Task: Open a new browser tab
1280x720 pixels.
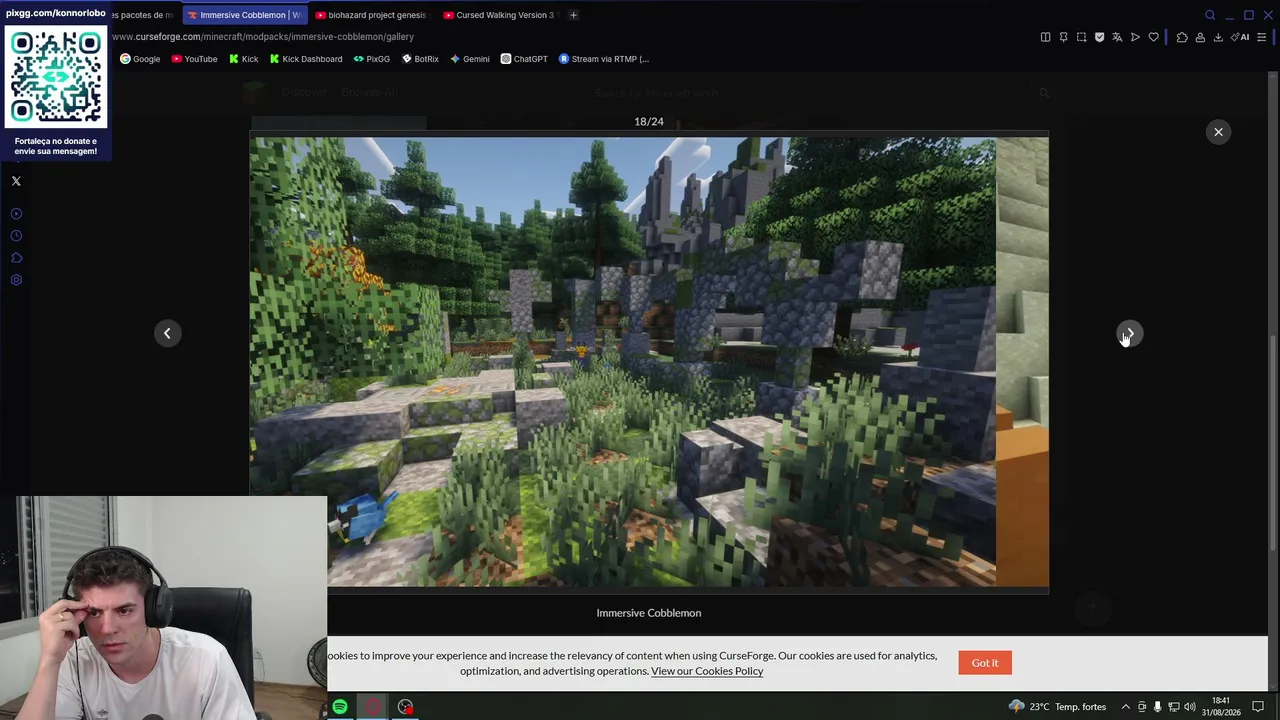Action: (573, 15)
